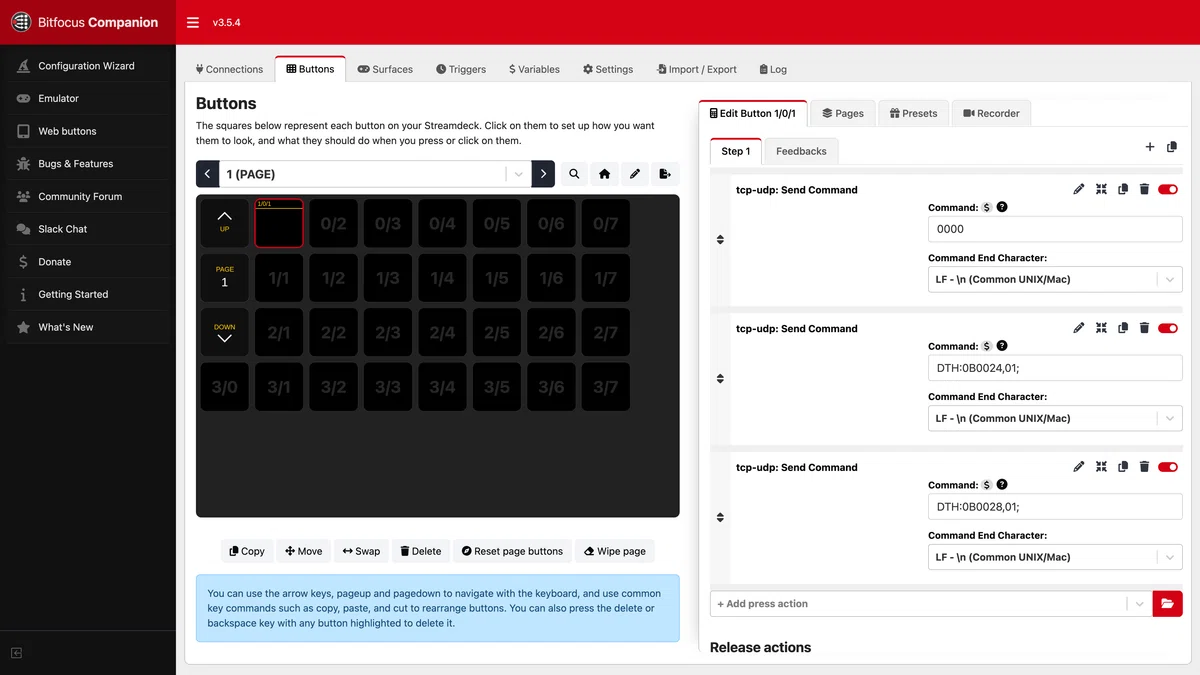The height and width of the screenshot is (675, 1200).
Task: Edit name of the 0000 command action
Action: (1079, 189)
